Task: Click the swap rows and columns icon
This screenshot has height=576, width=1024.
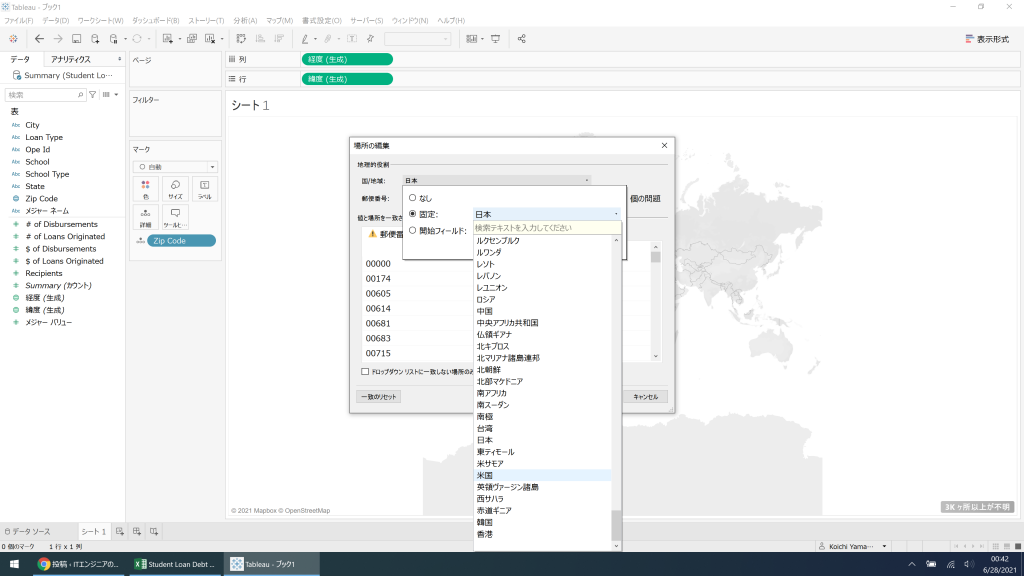Action: [241, 39]
